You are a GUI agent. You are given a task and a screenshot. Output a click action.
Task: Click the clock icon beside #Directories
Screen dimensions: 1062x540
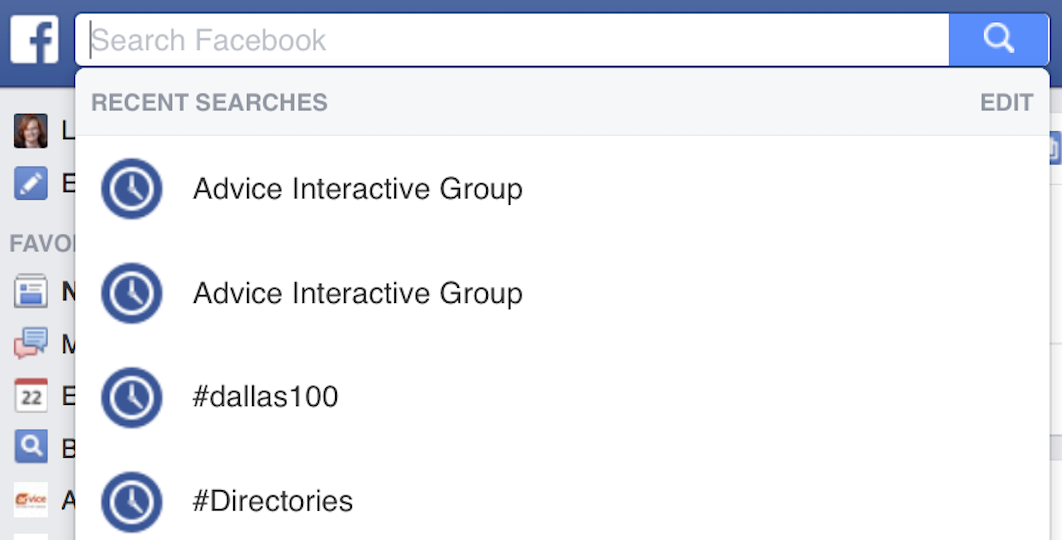[132, 501]
